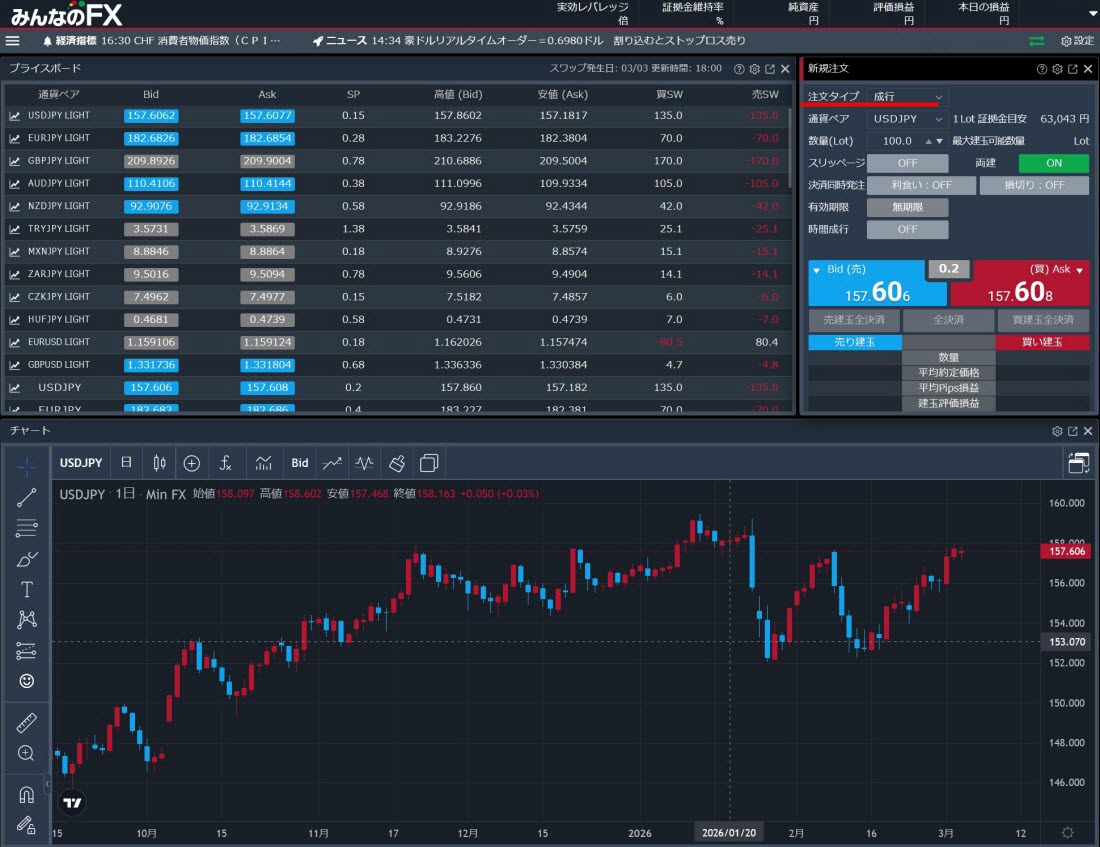Toggle the 時間成行 OFF switch

coord(907,229)
